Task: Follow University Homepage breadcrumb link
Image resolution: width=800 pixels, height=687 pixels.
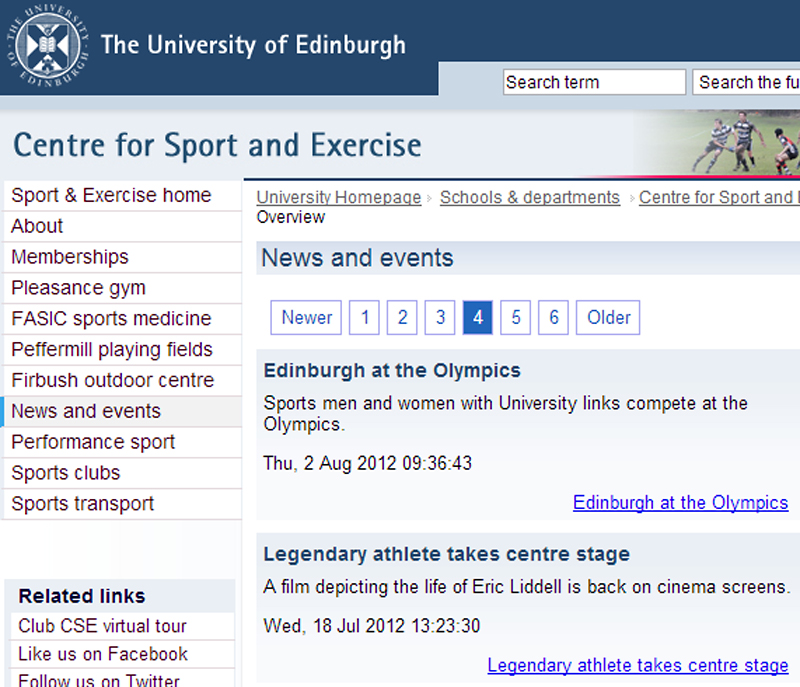Action: coord(339,197)
